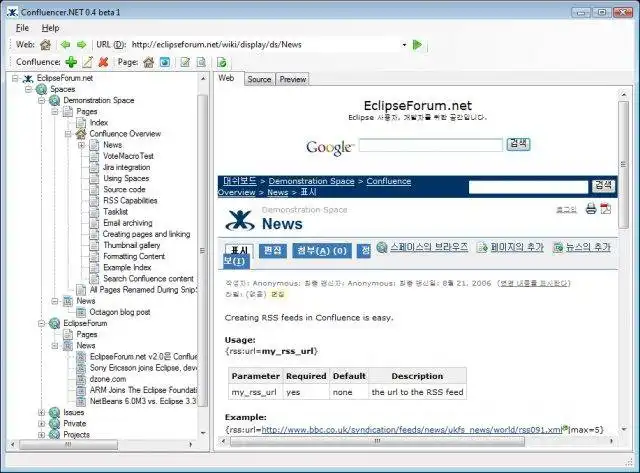Click the page document icon in toolbar
Screen dimensions: 640x473
[201, 62]
